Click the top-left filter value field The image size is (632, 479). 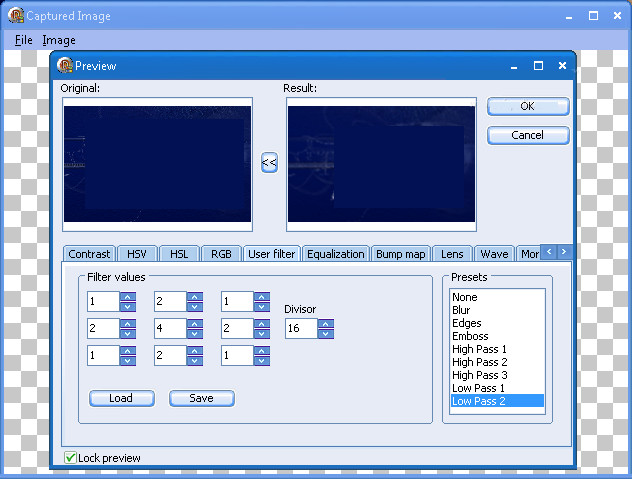[x=104, y=302]
